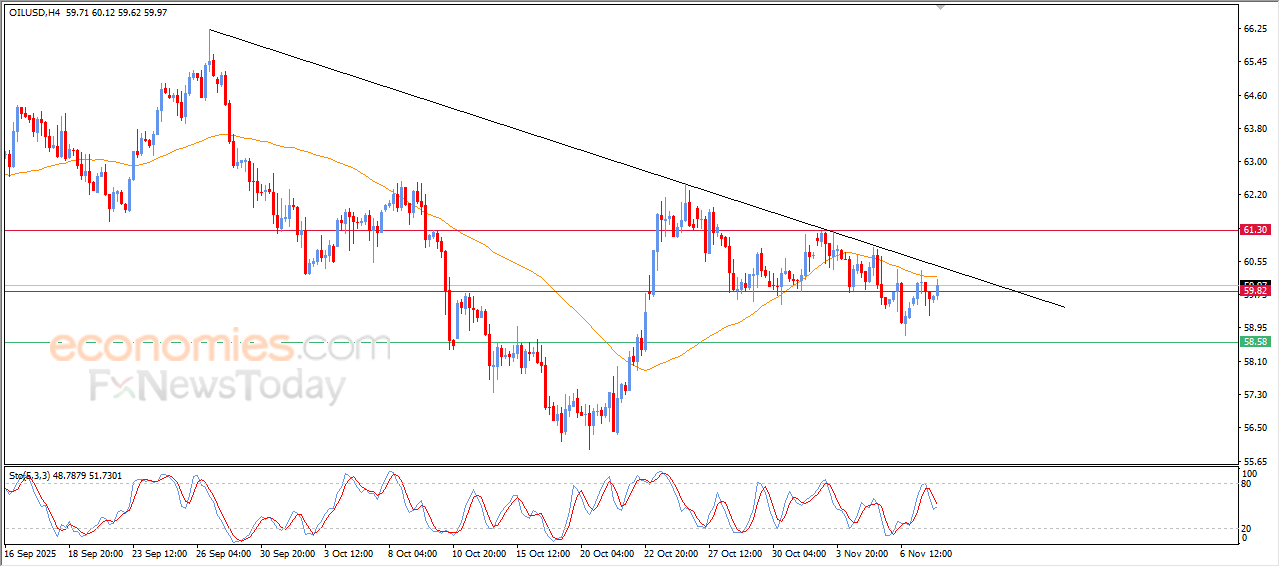Click the 60.55 price axis value
1280x567 pixels.
point(1254,262)
